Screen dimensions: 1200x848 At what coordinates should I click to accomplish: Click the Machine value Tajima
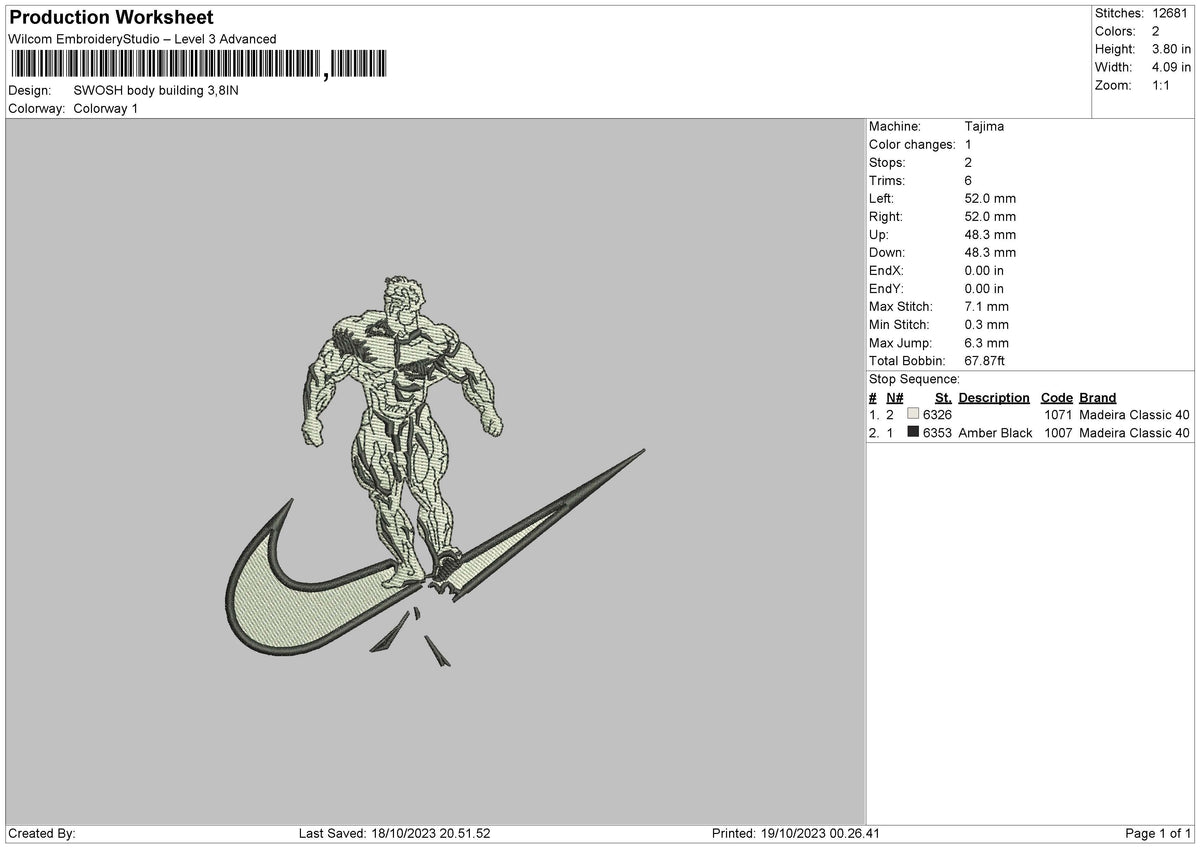click(984, 127)
